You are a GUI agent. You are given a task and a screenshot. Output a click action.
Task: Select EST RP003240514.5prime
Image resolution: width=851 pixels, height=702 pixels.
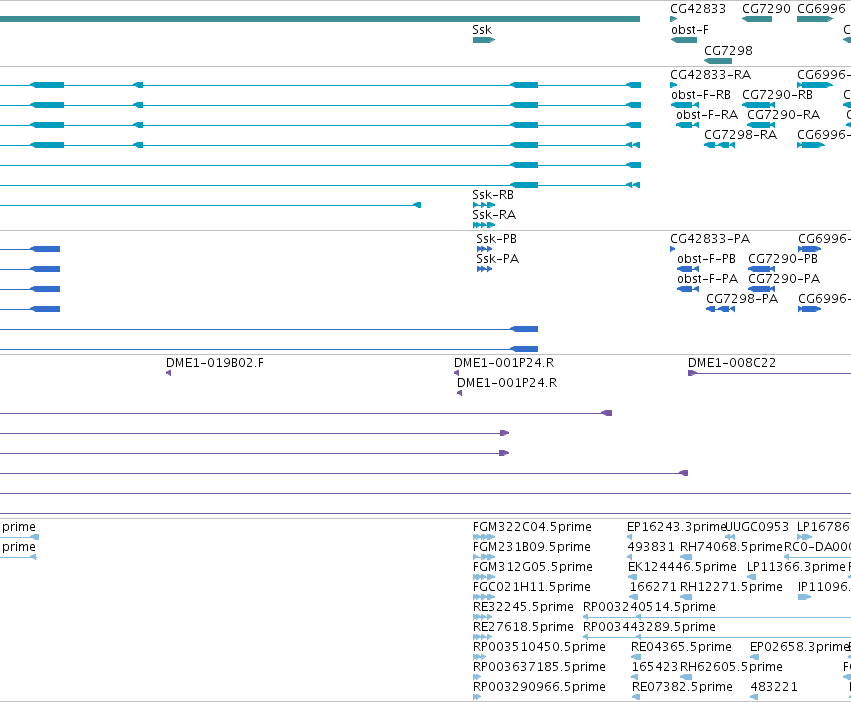[649, 607]
